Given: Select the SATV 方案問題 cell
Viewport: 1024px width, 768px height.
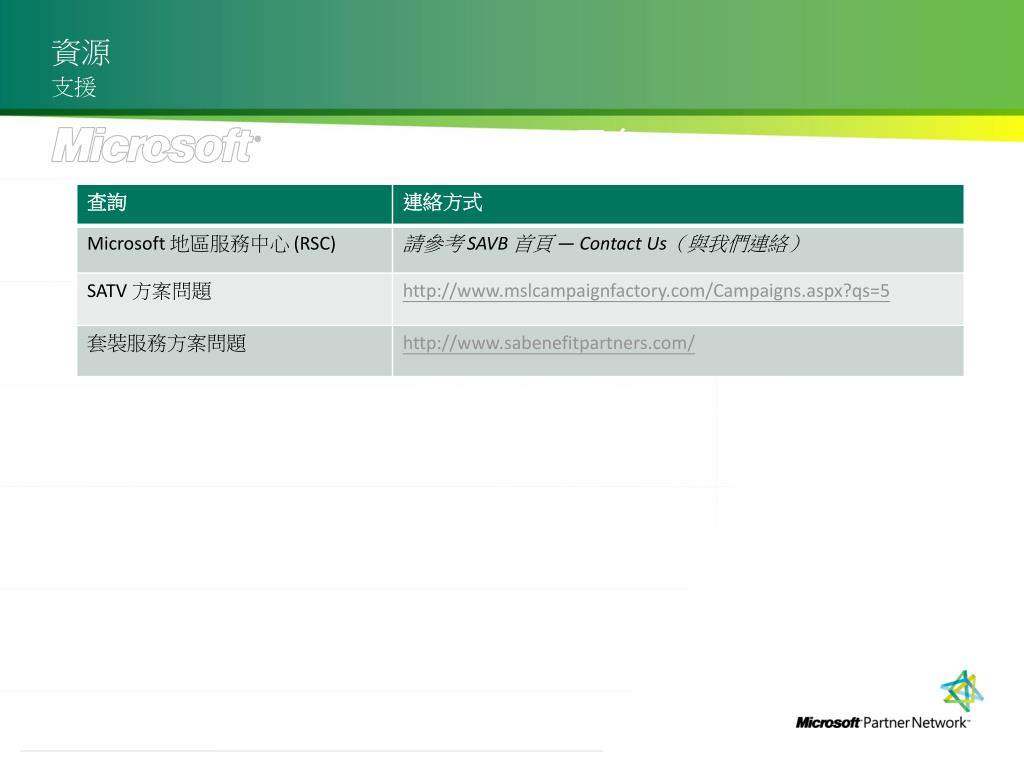Looking at the screenshot, I should pyautogui.click(x=234, y=298).
